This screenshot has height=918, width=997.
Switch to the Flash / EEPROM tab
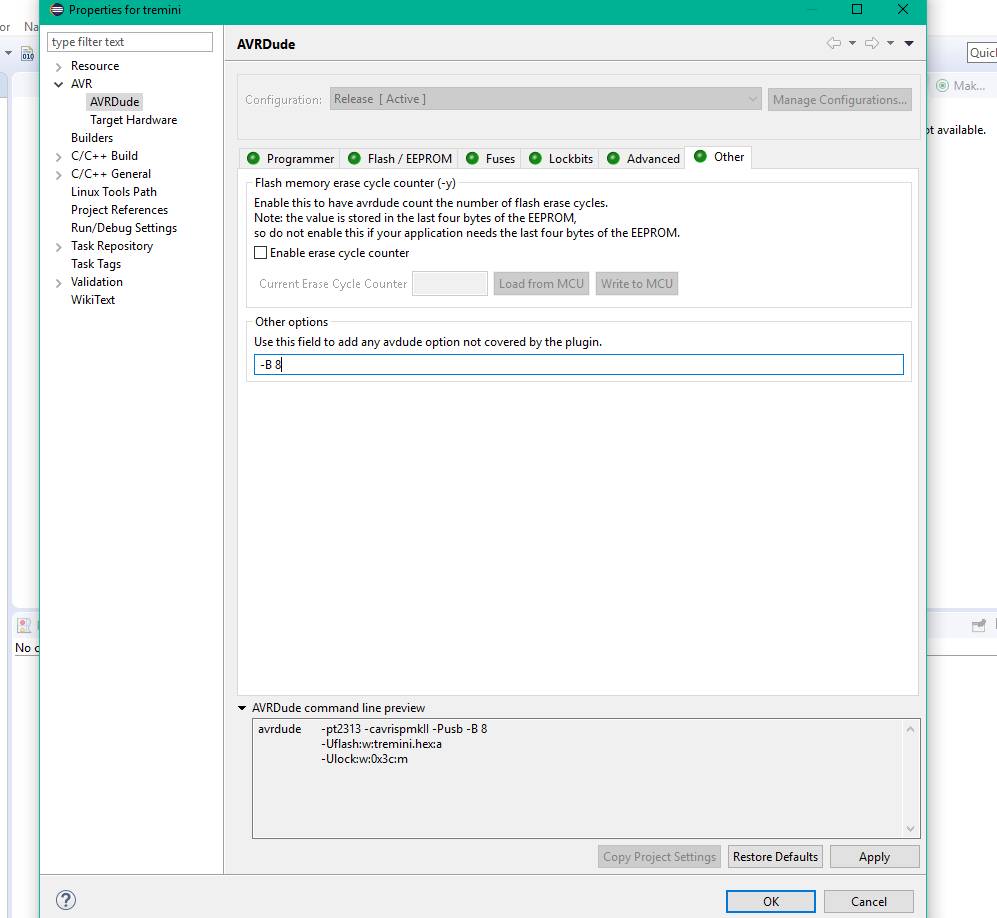click(400, 158)
